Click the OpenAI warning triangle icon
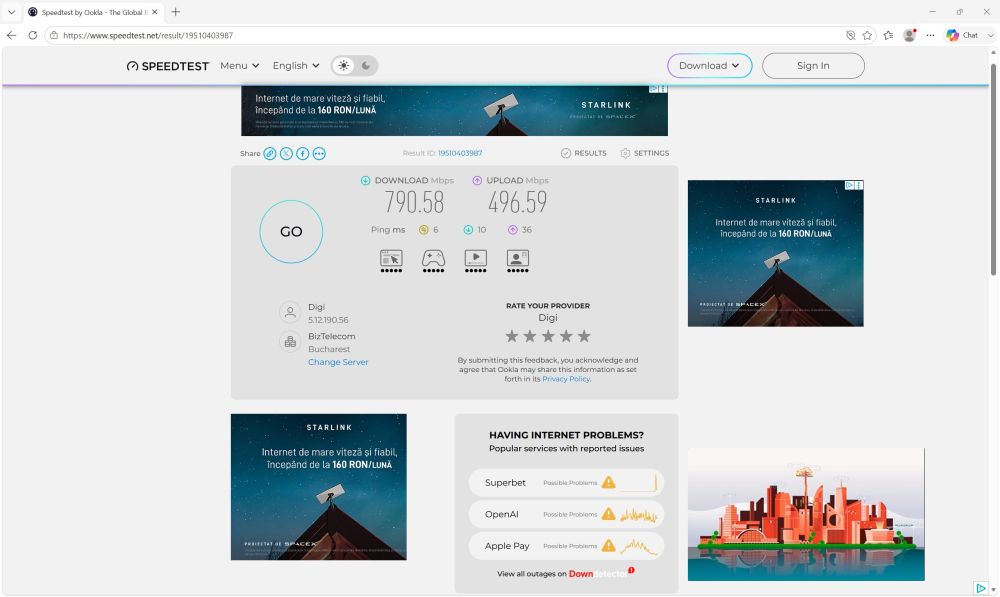The width and height of the screenshot is (1000, 597). (608, 514)
